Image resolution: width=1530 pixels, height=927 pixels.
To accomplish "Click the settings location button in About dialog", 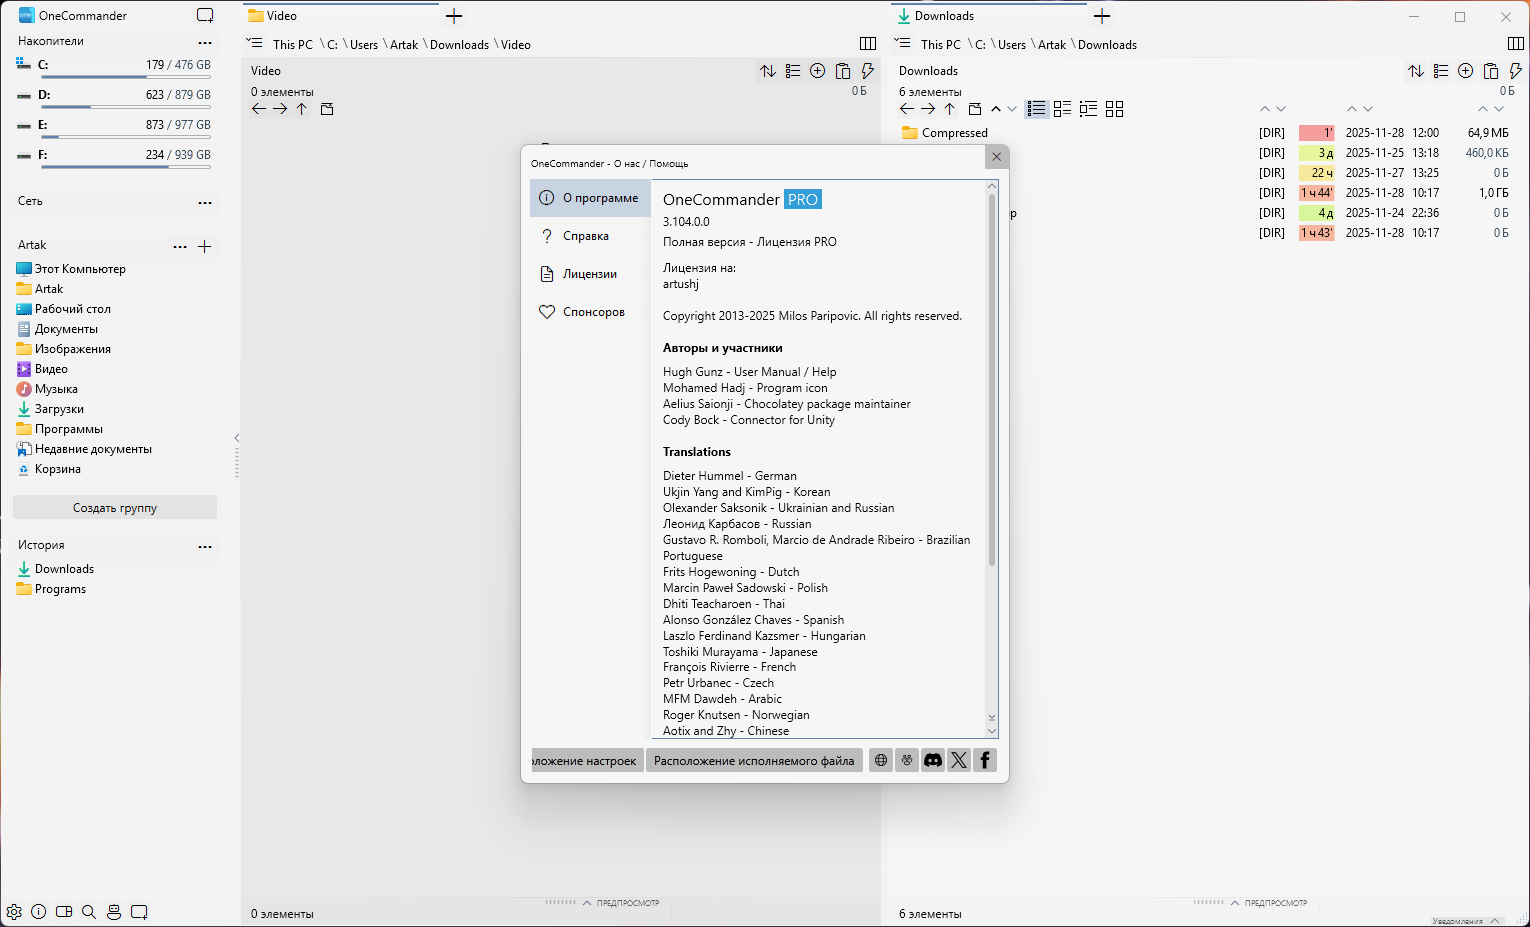I will (x=587, y=761).
